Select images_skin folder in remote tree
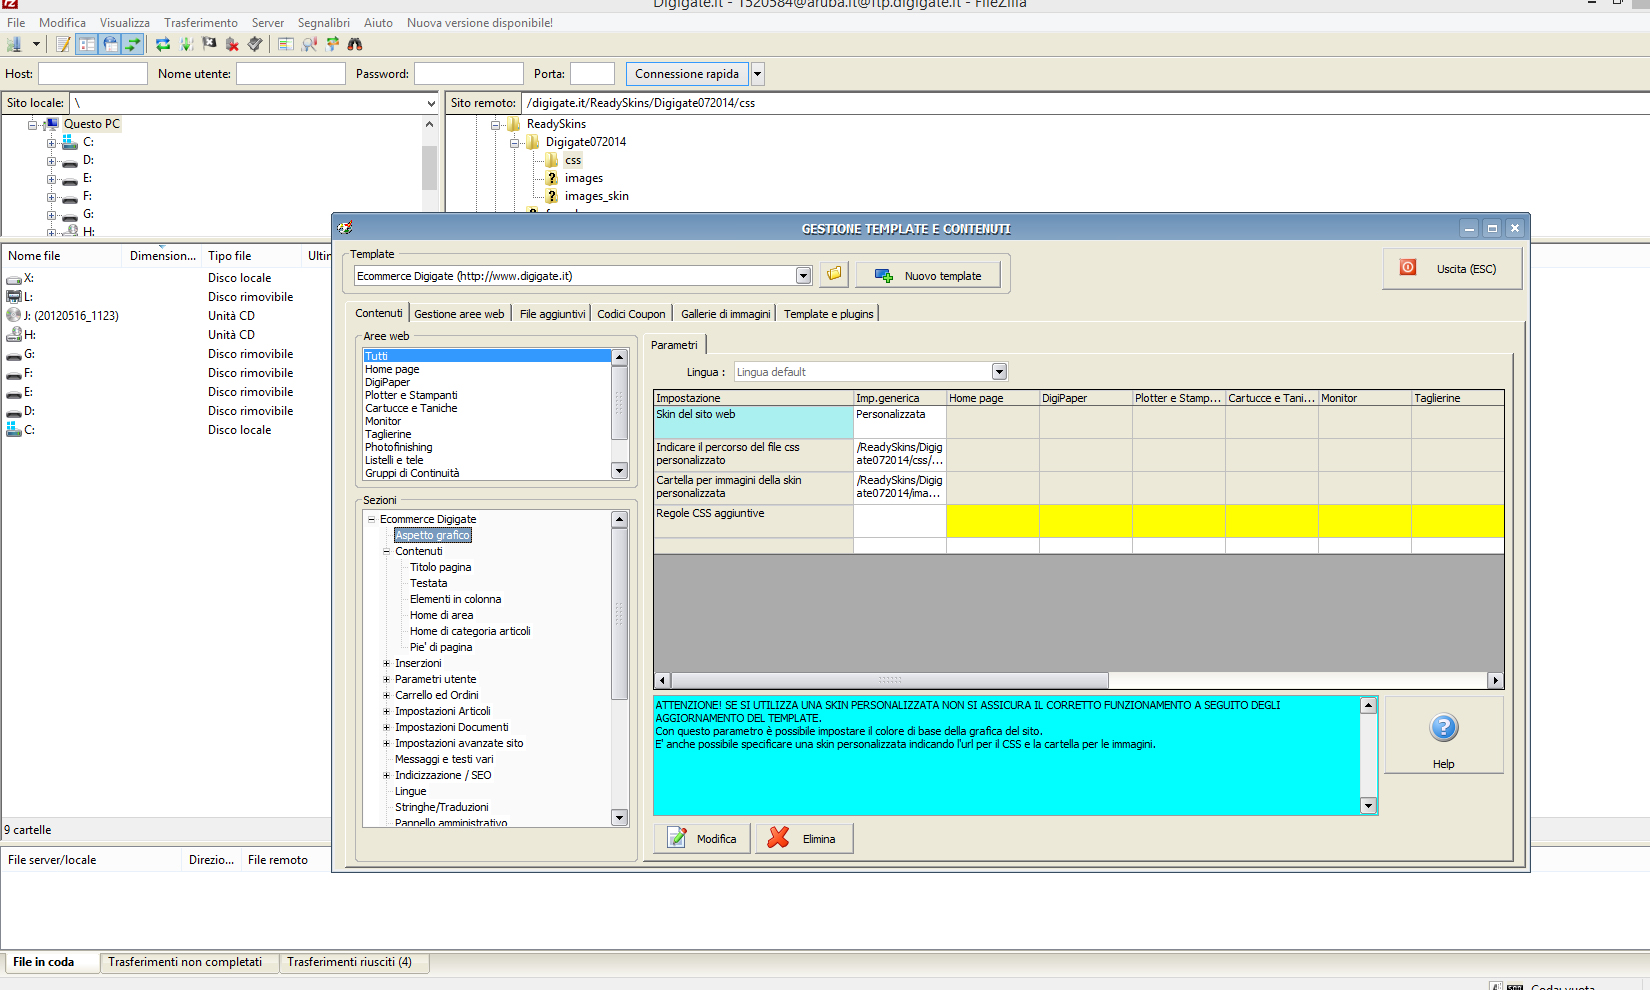Viewport: 1650px width, 990px height. click(597, 196)
